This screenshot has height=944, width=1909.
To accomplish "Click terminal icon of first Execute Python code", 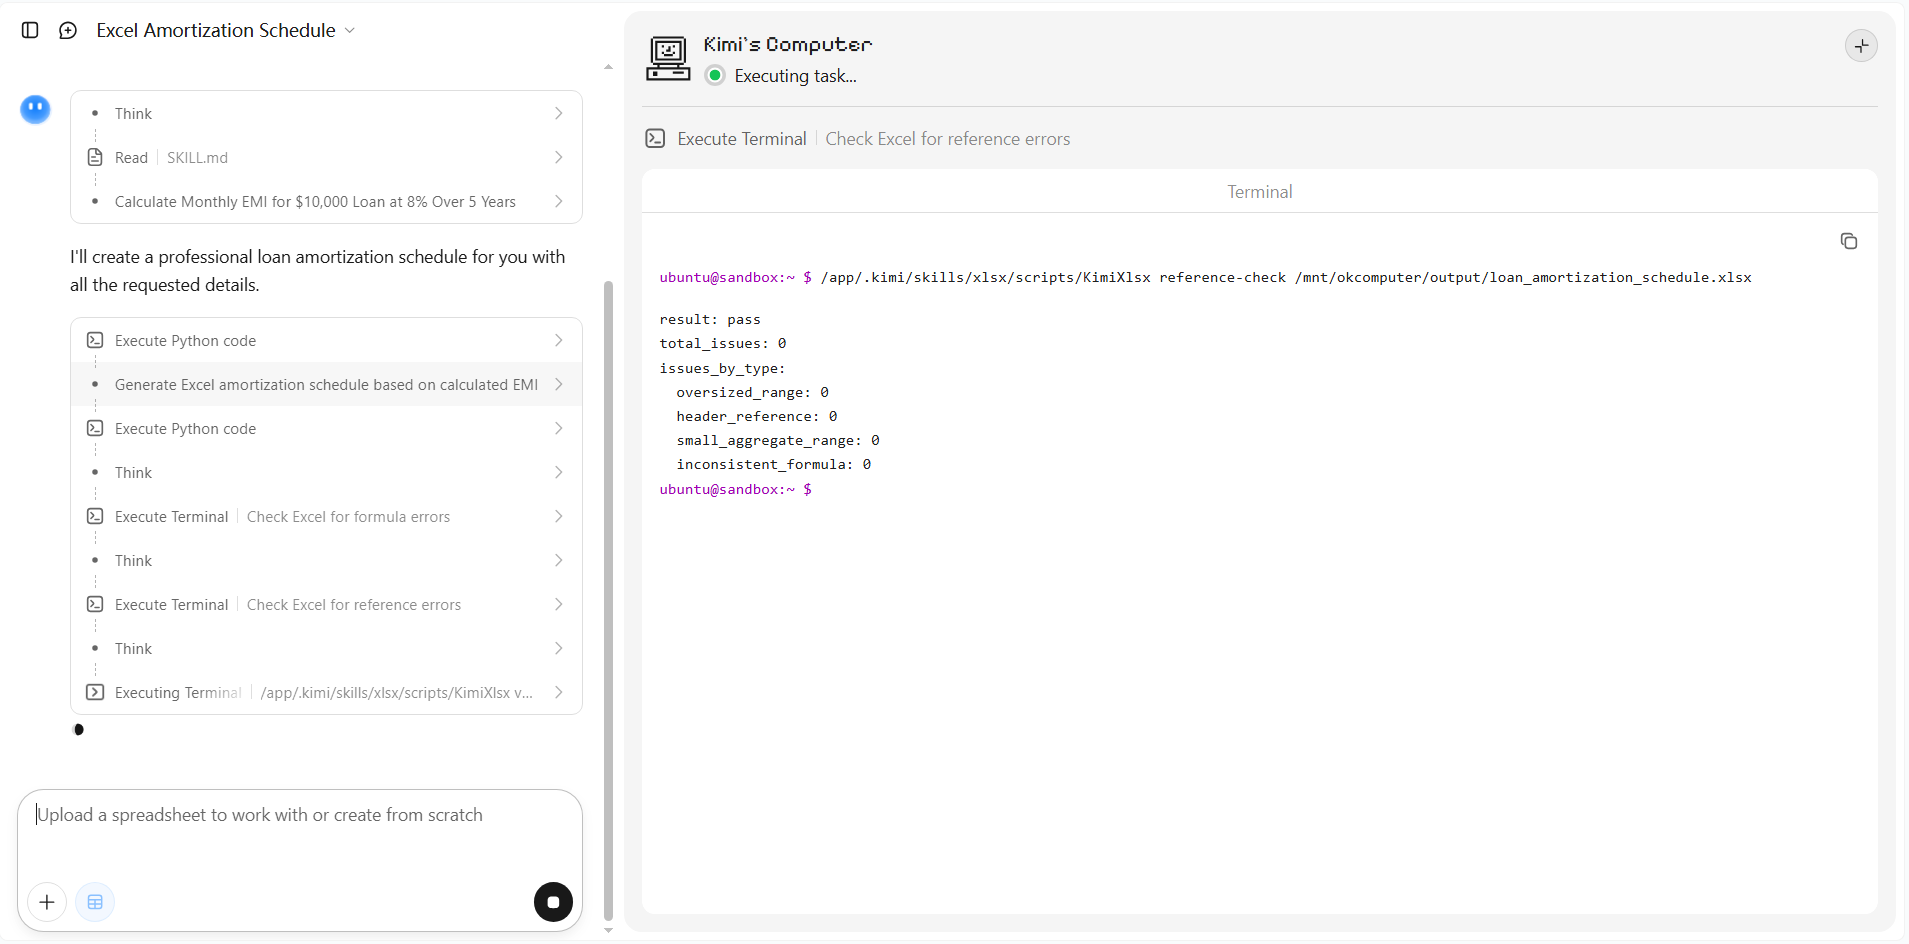I will click(x=95, y=340).
